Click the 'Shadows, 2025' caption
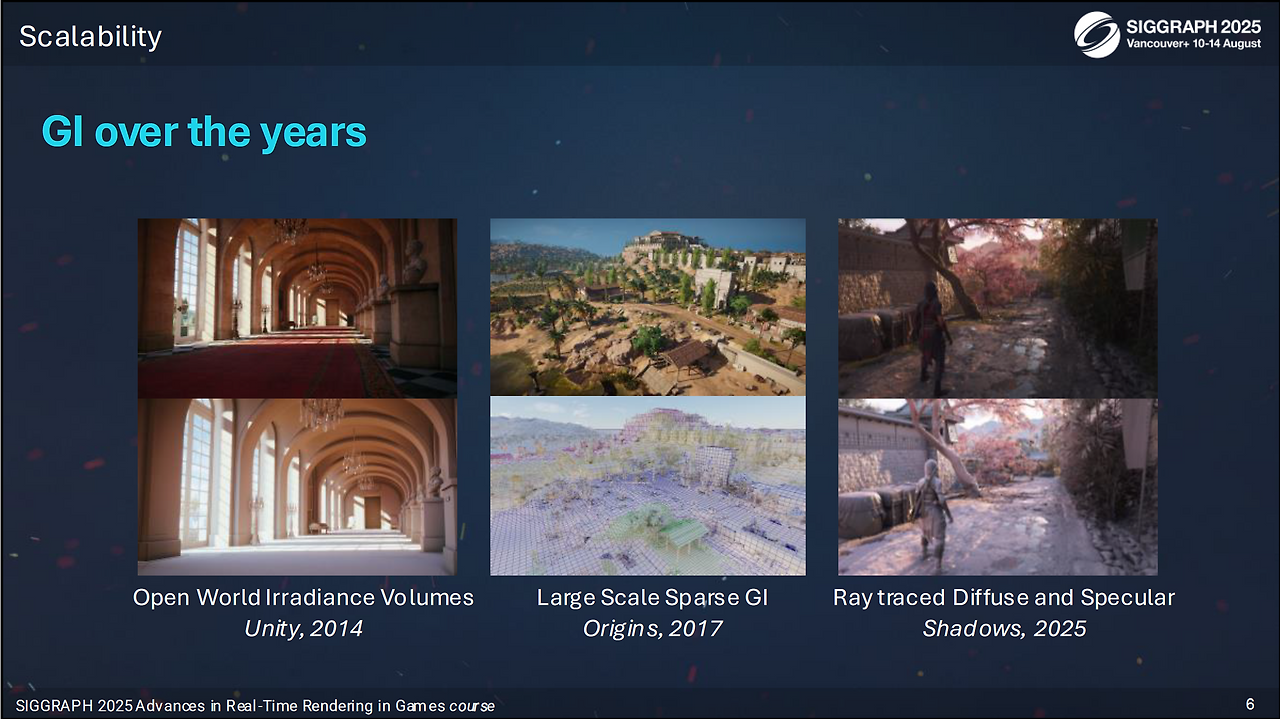The height and width of the screenshot is (719, 1280). coord(1004,629)
